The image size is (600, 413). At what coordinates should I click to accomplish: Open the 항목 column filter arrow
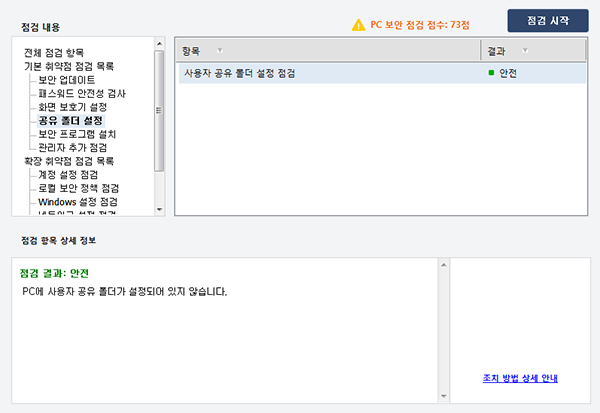pyautogui.click(x=220, y=50)
